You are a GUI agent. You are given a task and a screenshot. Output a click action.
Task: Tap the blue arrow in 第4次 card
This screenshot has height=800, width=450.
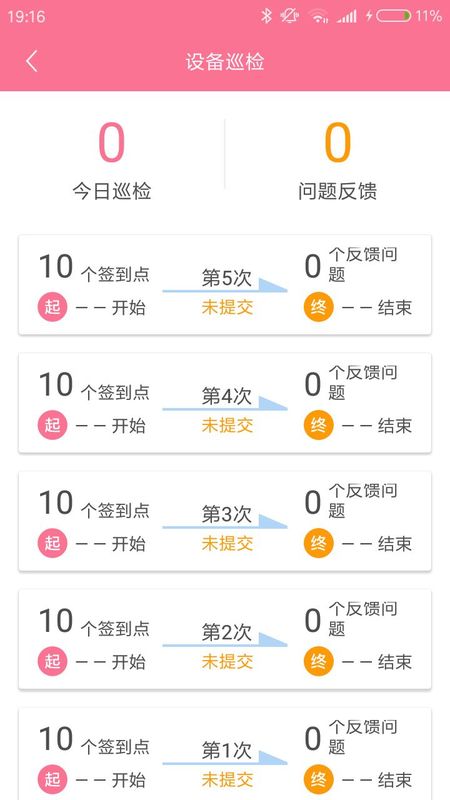click(x=225, y=404)
